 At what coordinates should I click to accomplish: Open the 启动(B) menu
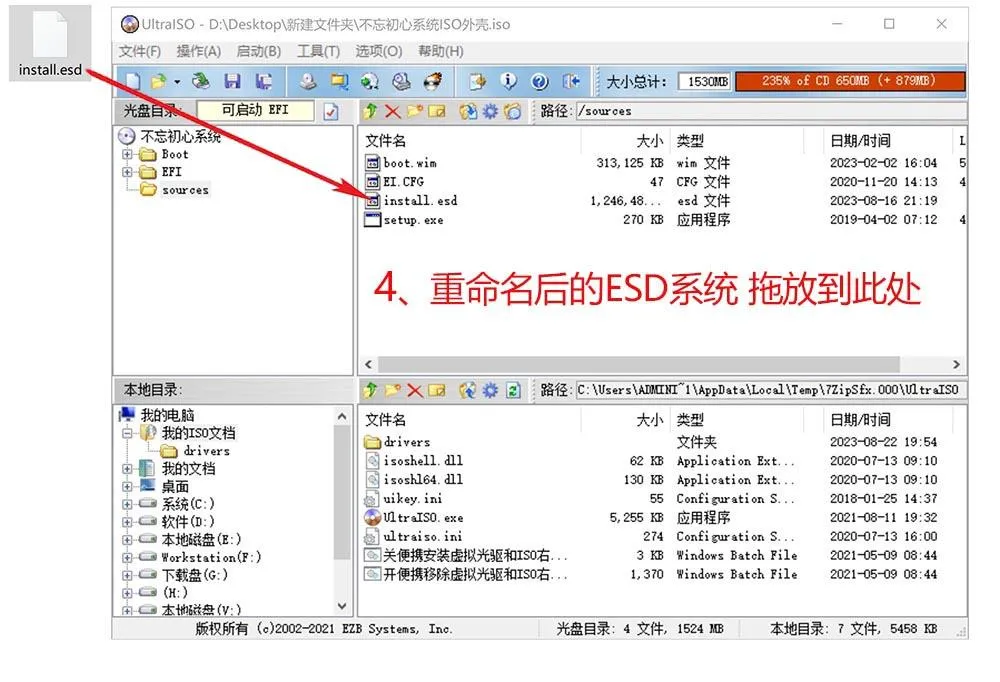258,51
